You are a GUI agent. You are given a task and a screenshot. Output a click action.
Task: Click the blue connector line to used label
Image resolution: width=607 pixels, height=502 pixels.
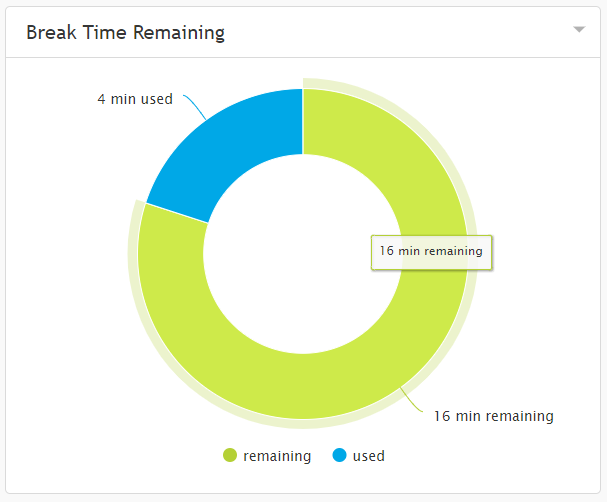coord(195,106)
